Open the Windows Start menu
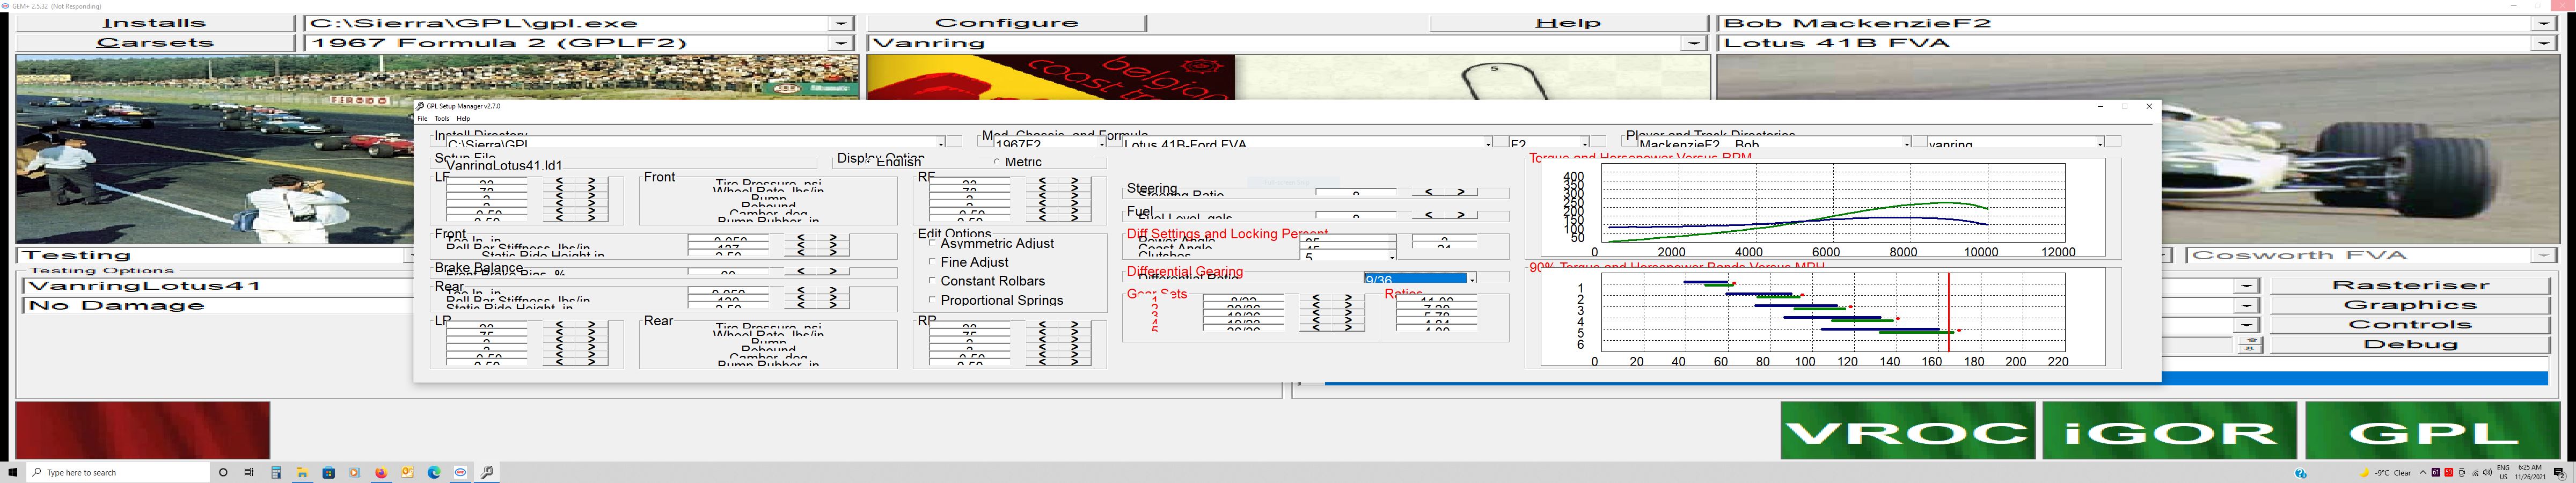Viewport: 2576px width, 483px height. coord(13,472)
